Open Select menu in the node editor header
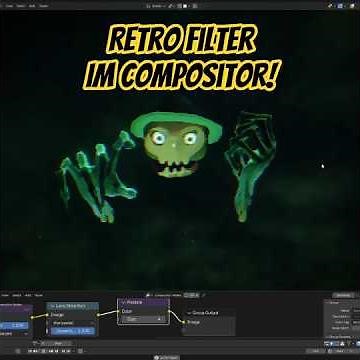360x360 pixels. click(x=17, y=295)
